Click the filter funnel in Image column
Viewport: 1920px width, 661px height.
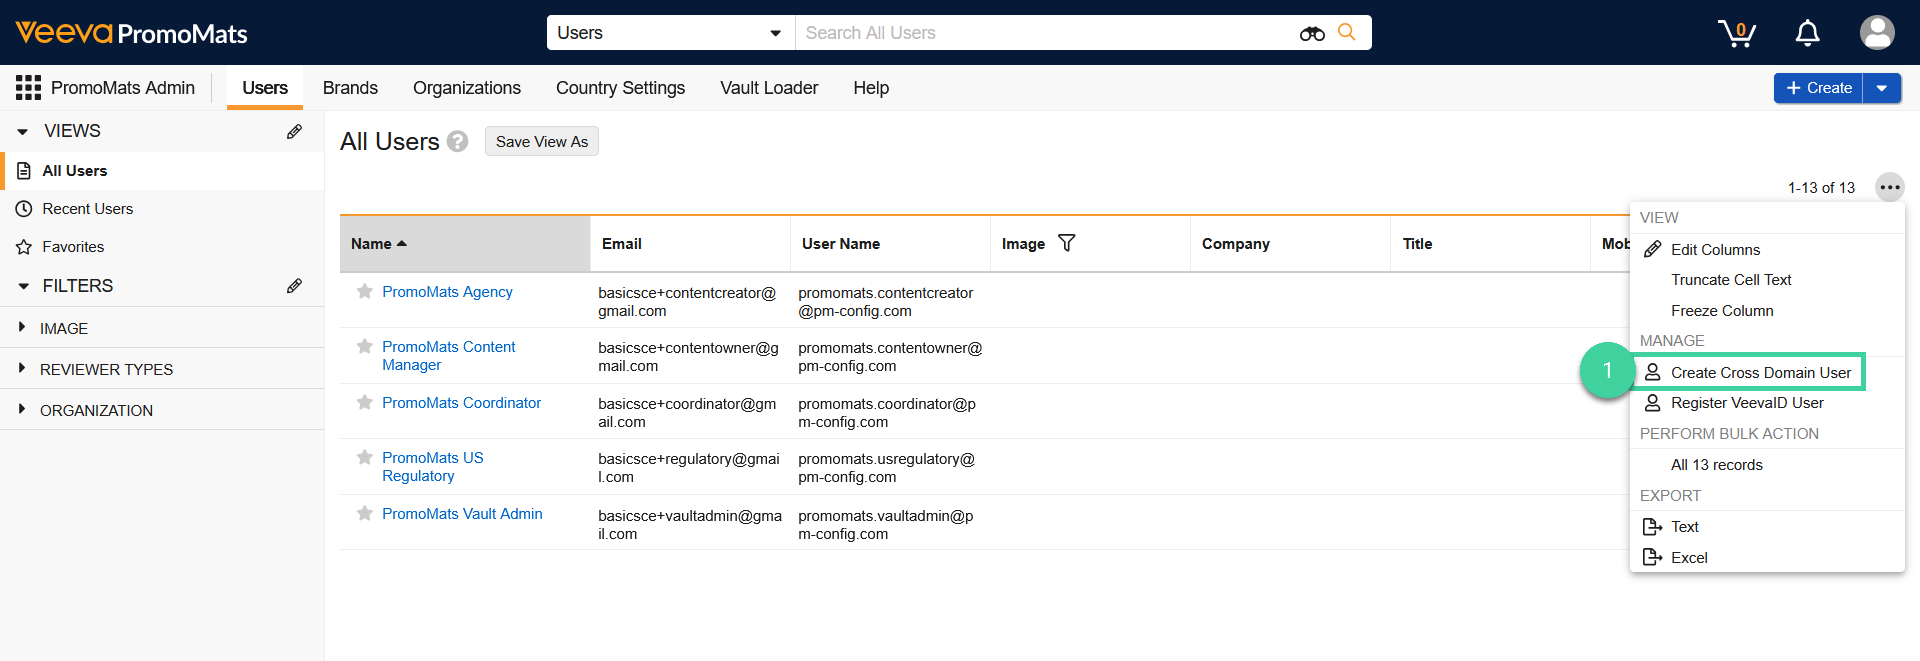1067,243
